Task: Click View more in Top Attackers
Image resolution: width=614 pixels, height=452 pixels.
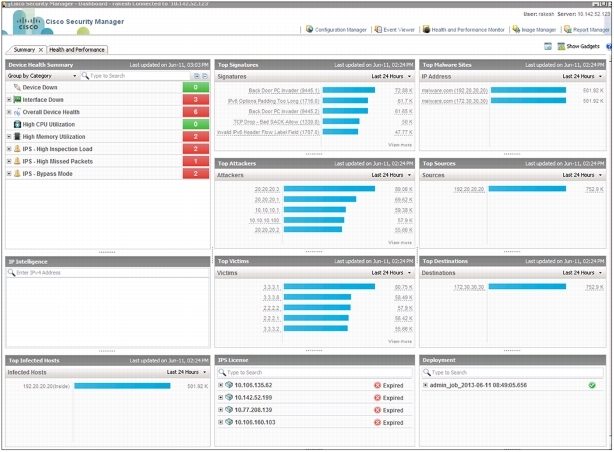Action: (x=400, y=243)
